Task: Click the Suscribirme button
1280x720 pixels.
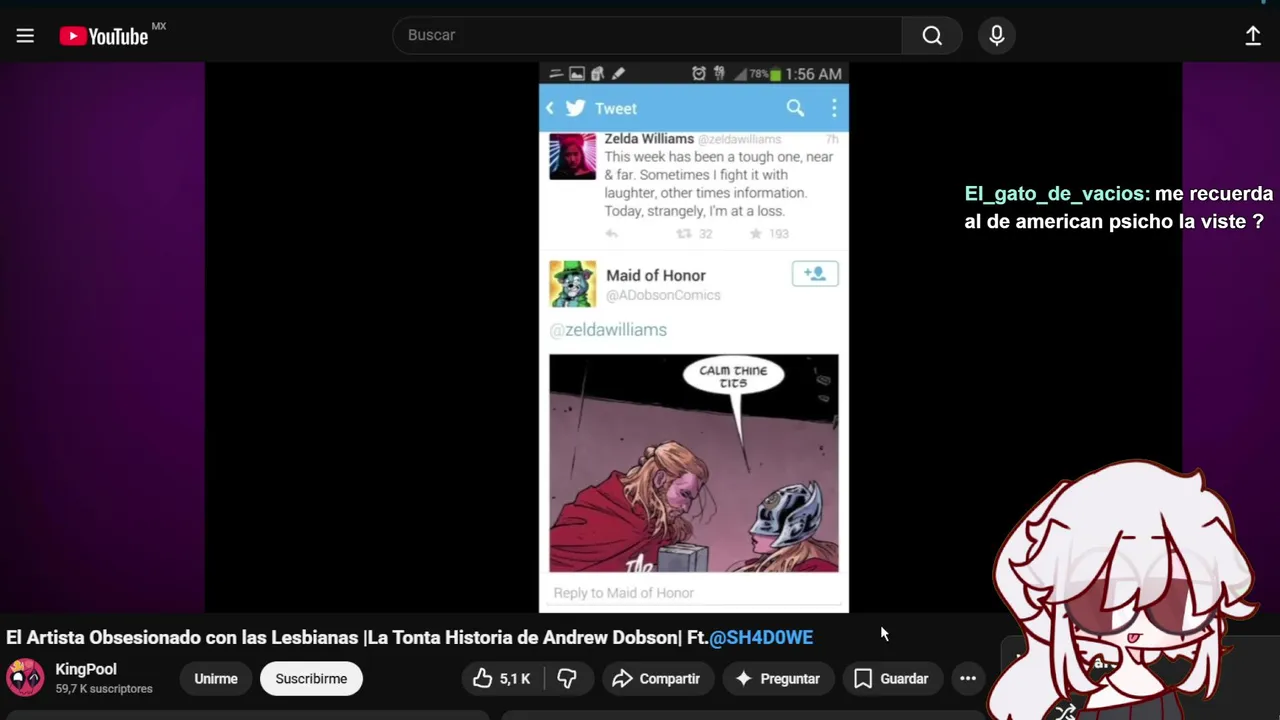Action: (x=311, y=678)
